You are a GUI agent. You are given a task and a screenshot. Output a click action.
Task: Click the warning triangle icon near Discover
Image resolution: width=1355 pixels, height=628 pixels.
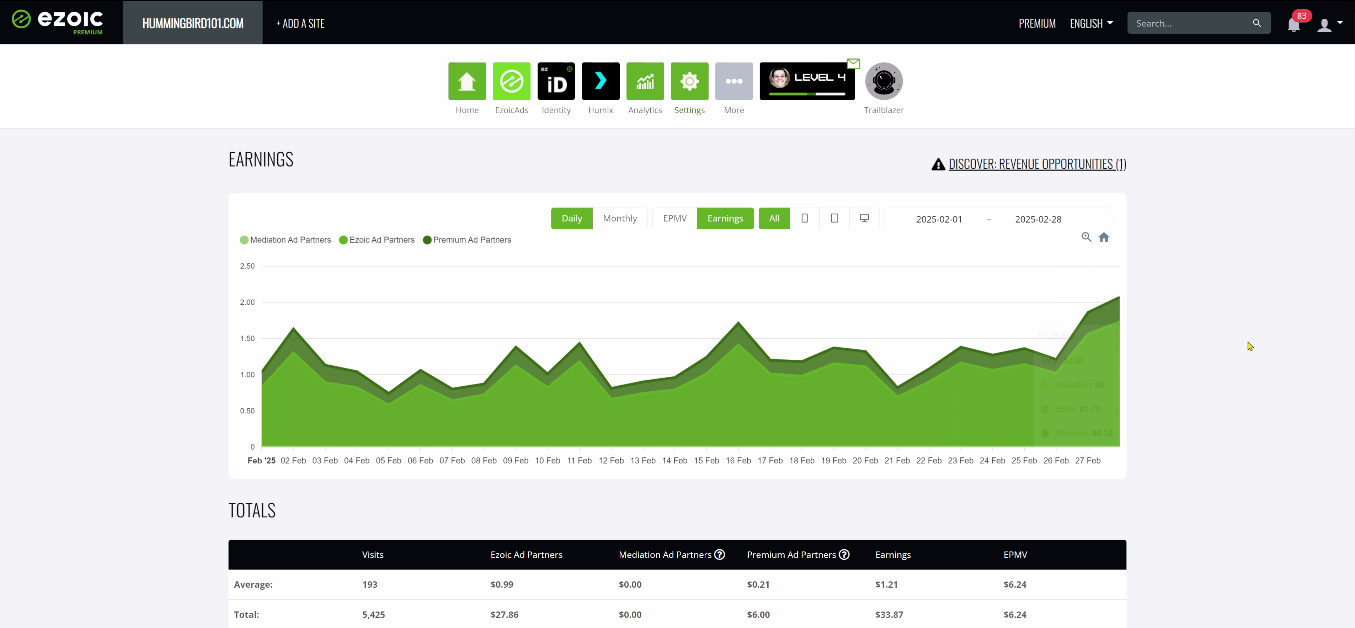pos(938,164)
